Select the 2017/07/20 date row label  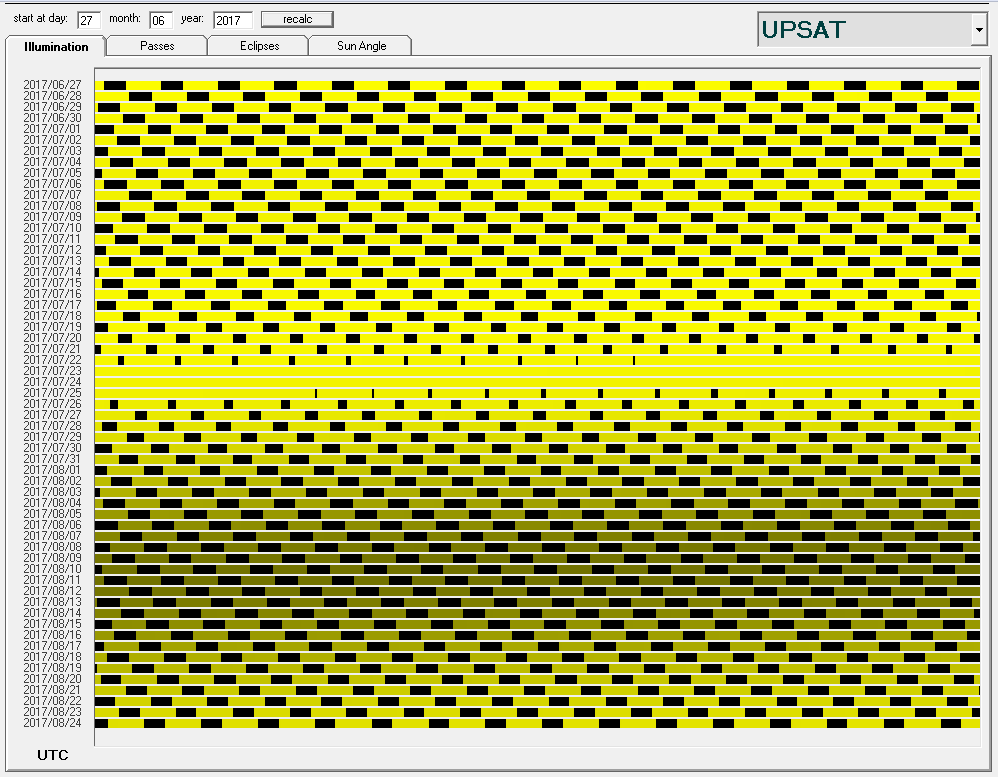click(x=53, y=338)
